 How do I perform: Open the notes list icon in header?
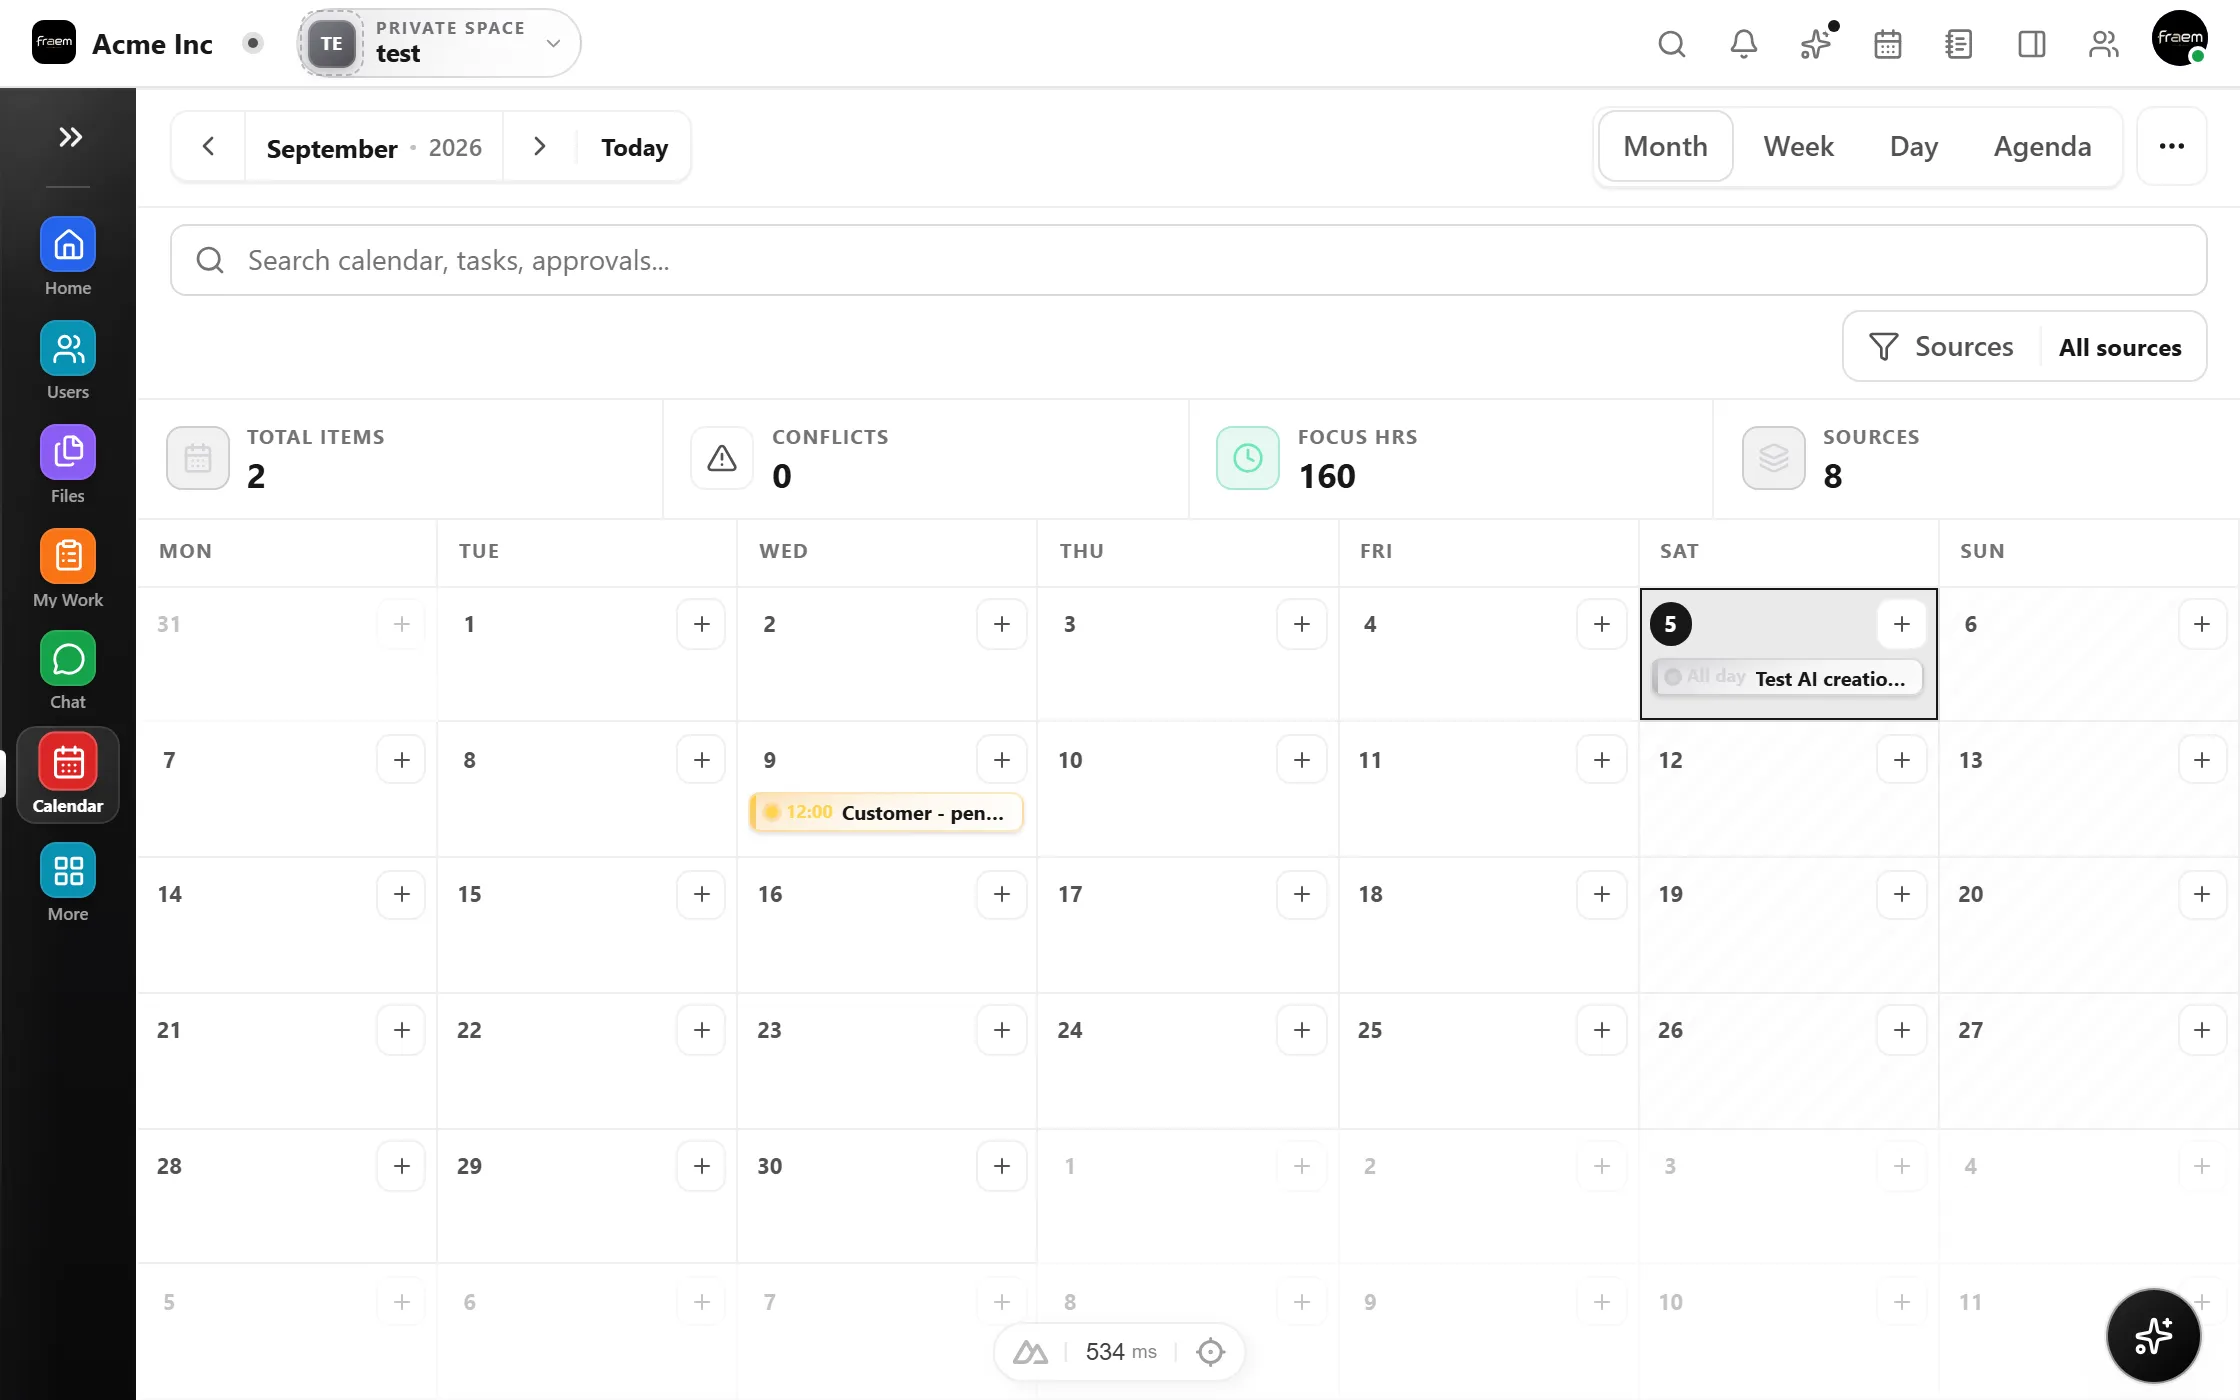1959,44
